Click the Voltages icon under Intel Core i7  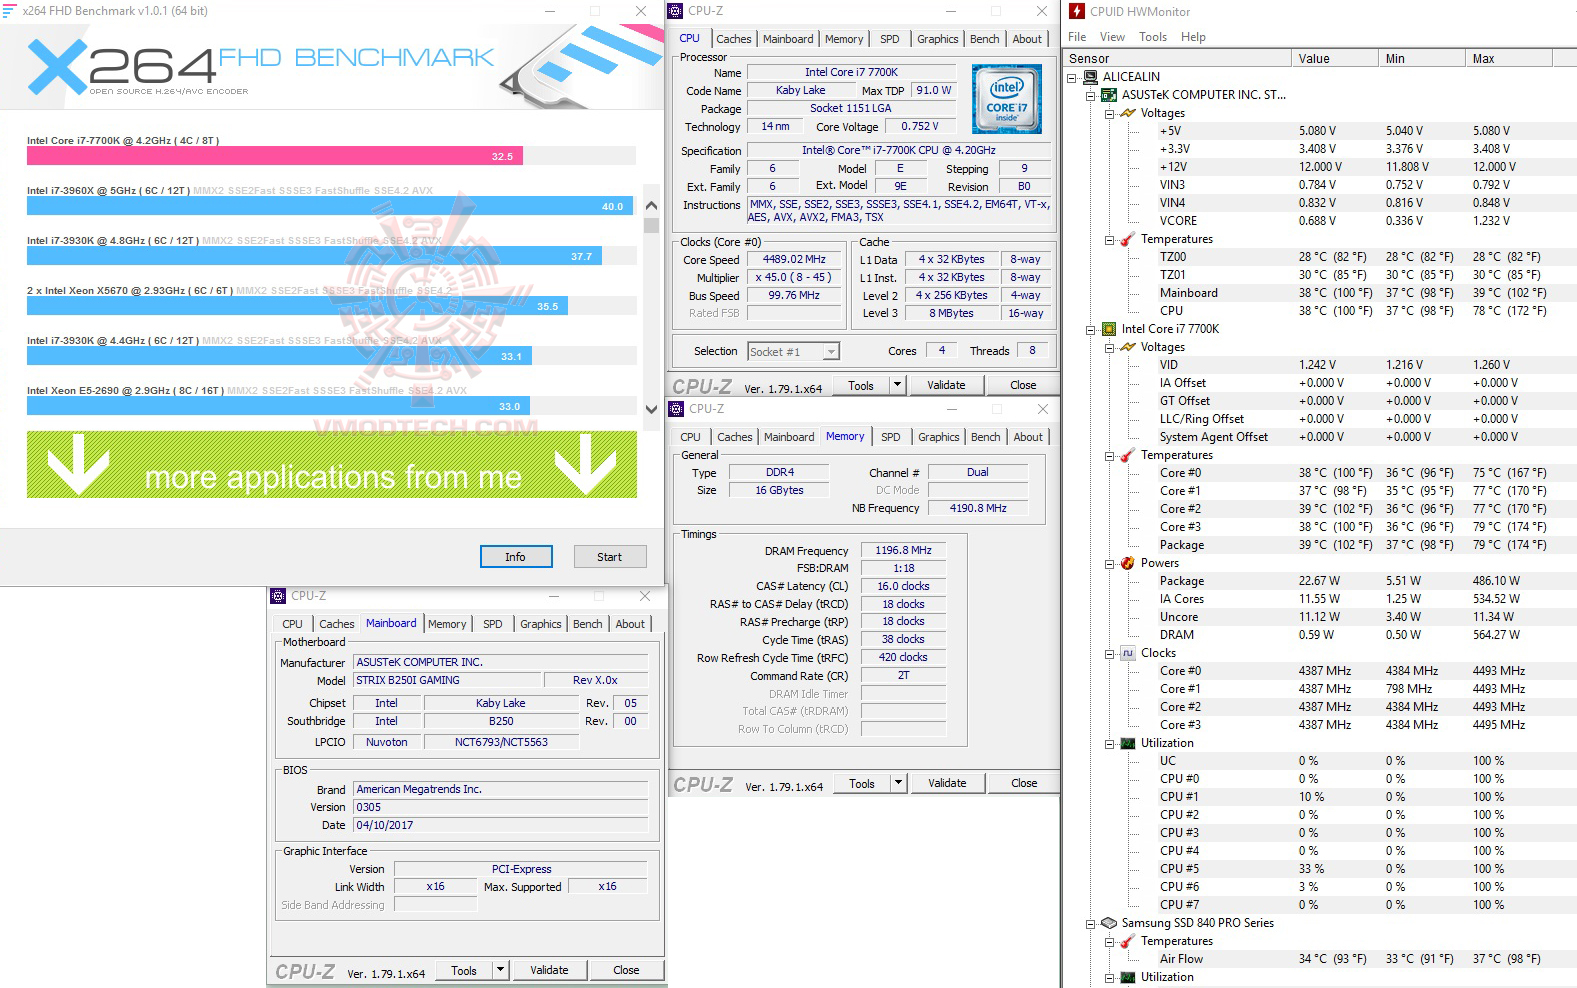(1127, 347)
